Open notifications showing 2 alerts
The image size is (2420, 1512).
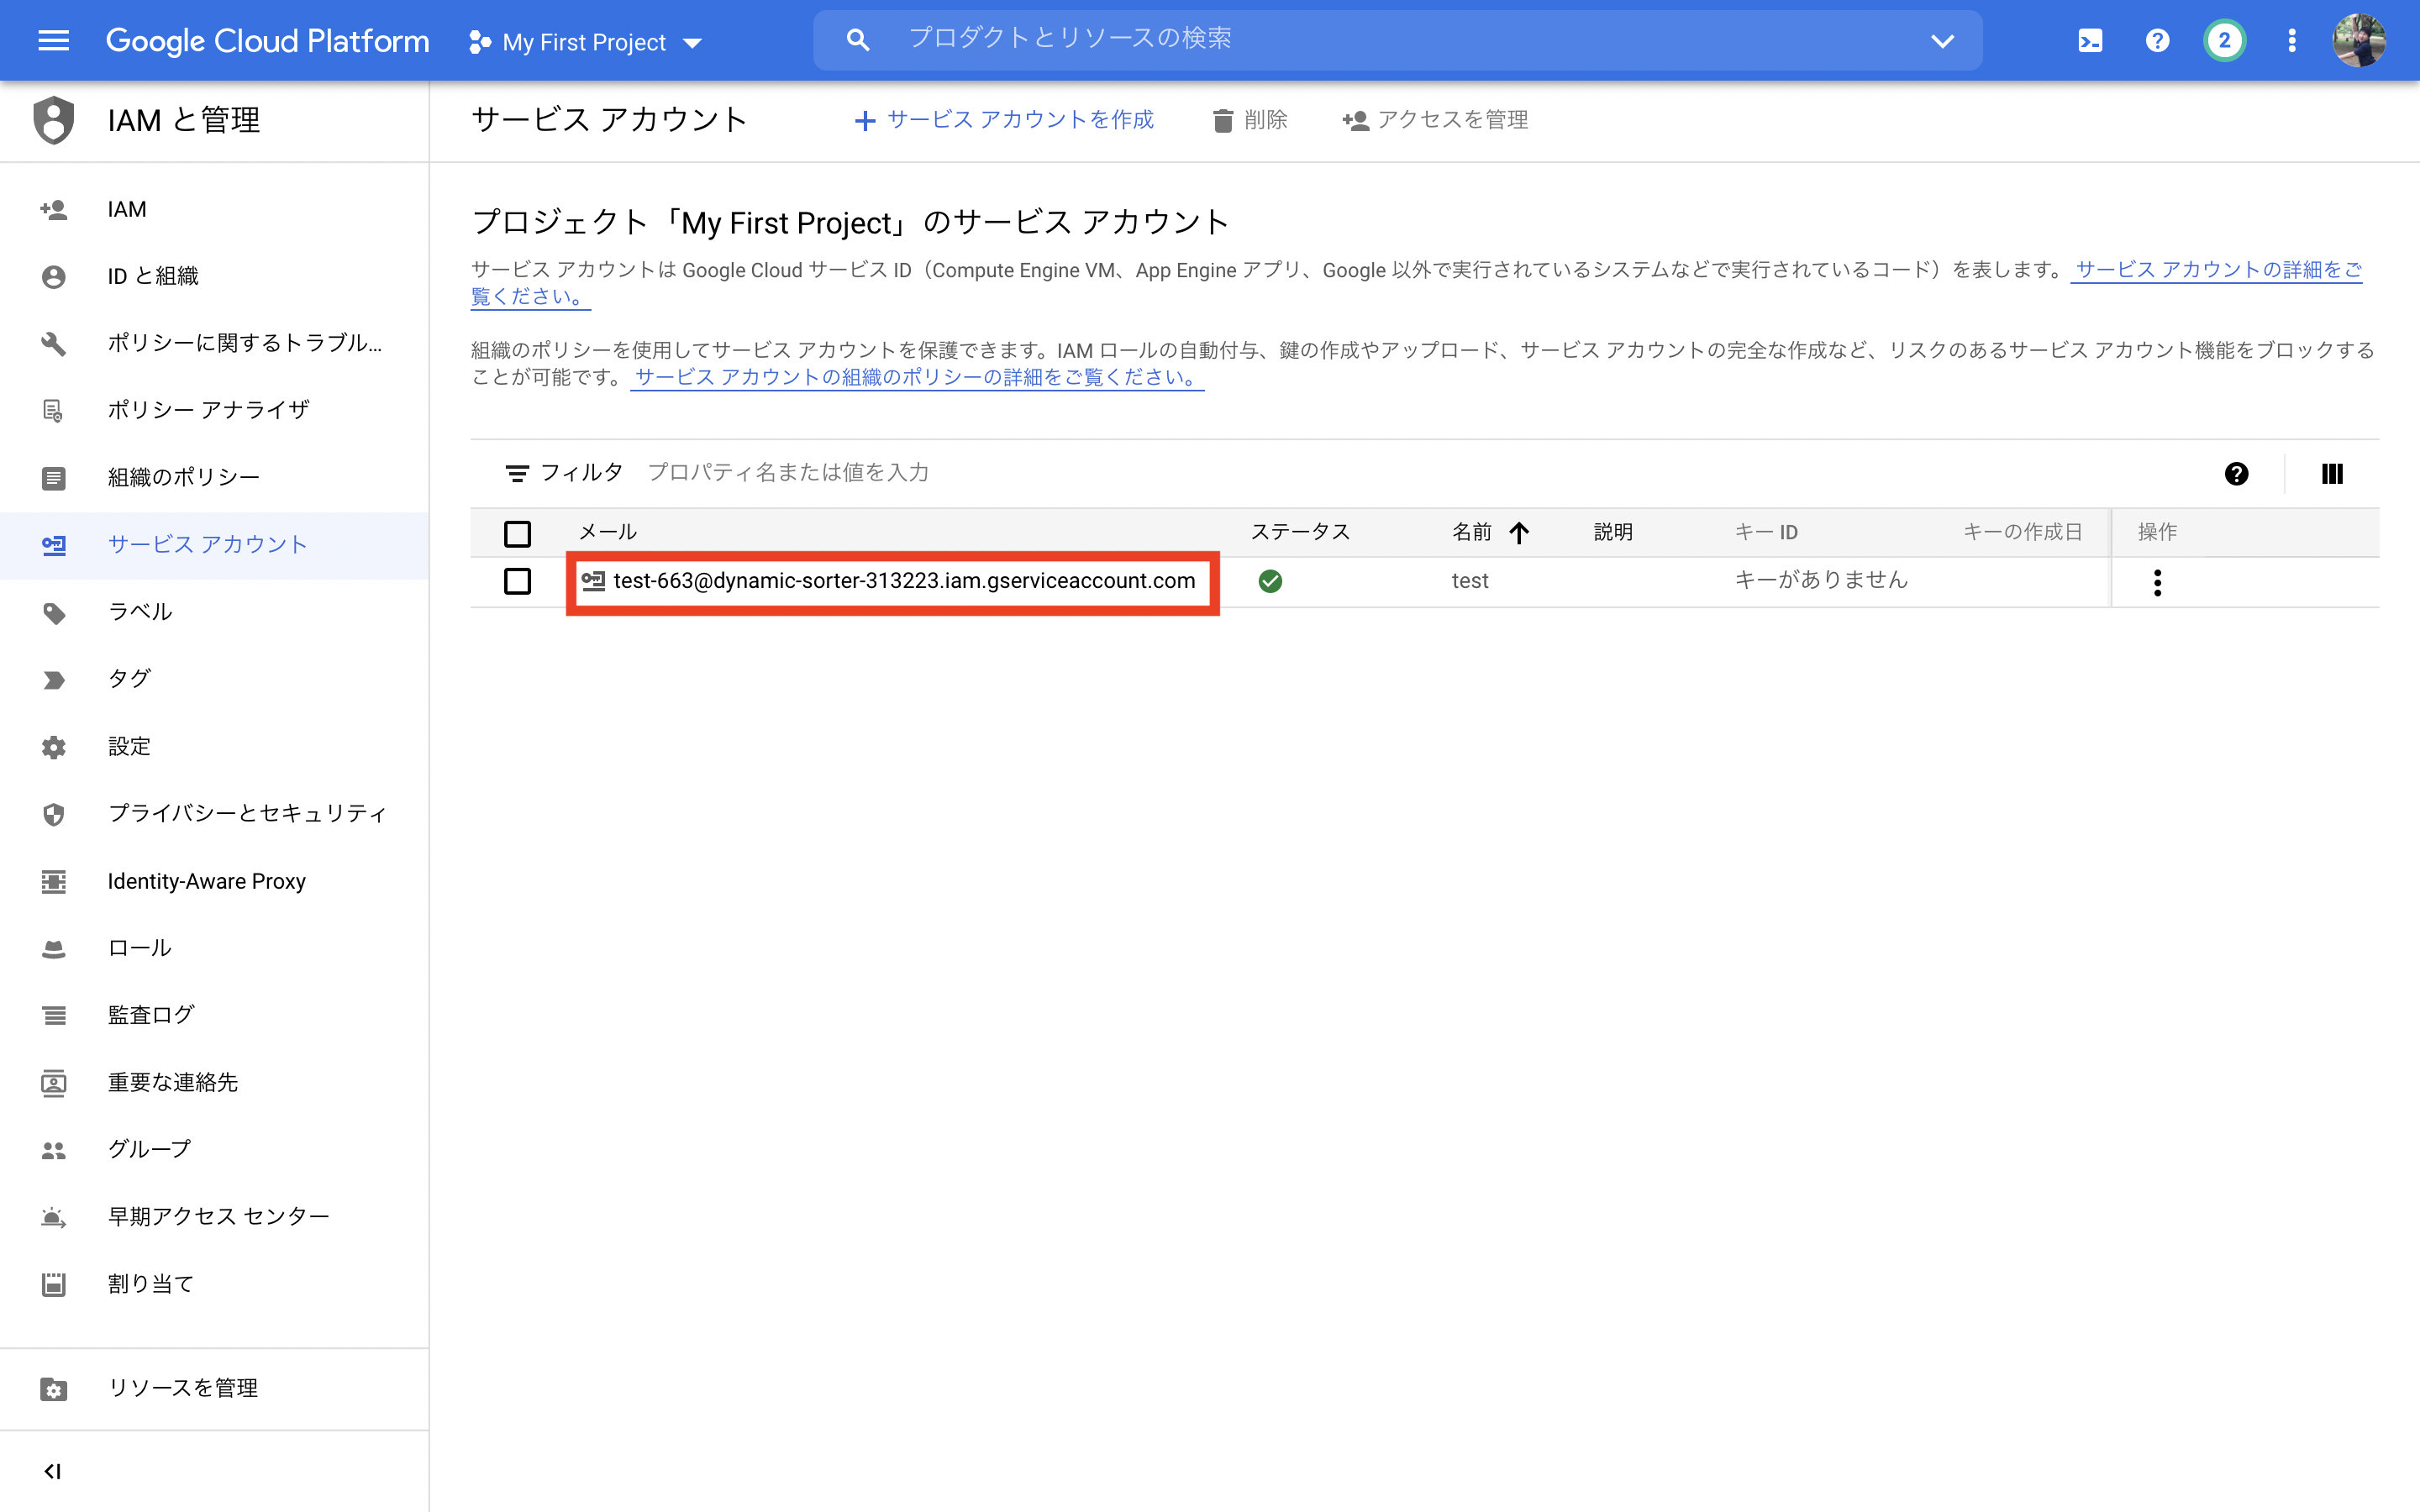tap(2224, 40)
